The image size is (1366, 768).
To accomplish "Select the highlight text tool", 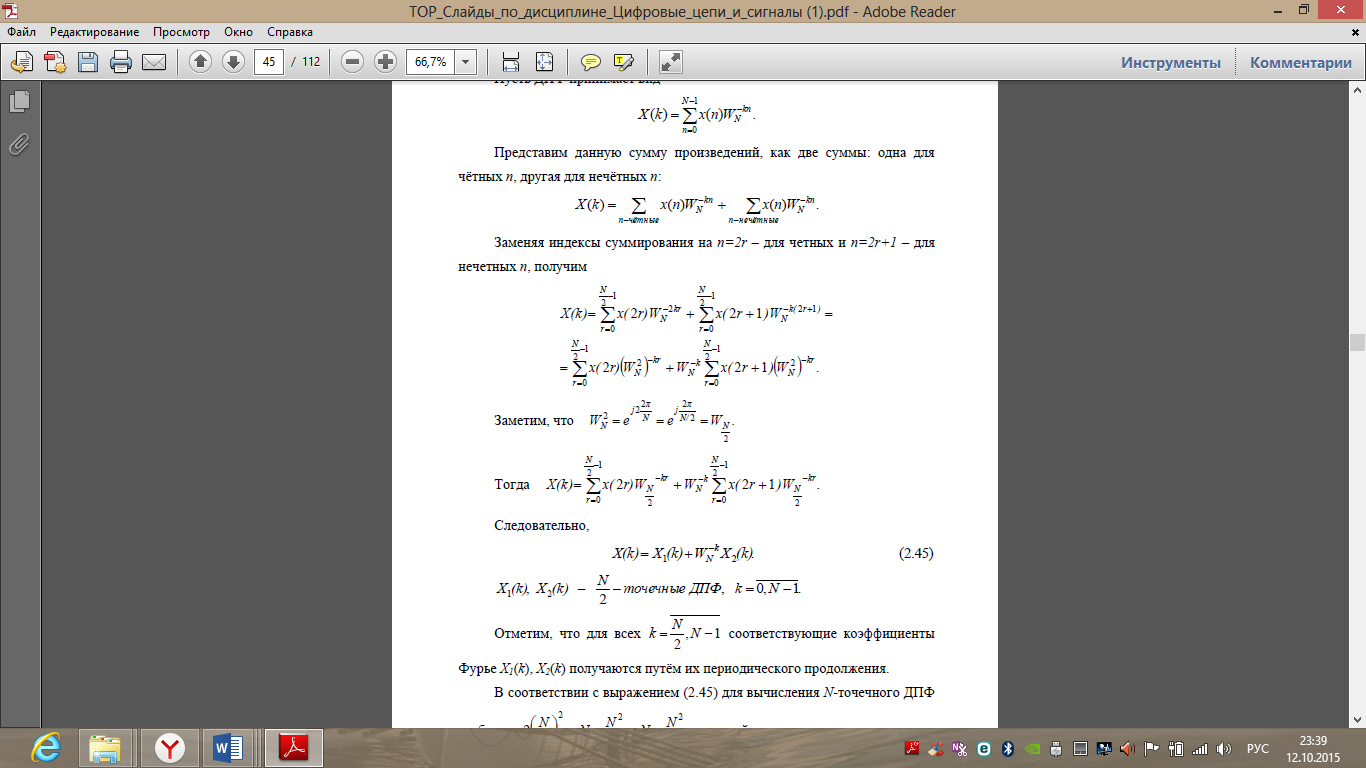I will point(624,62).
